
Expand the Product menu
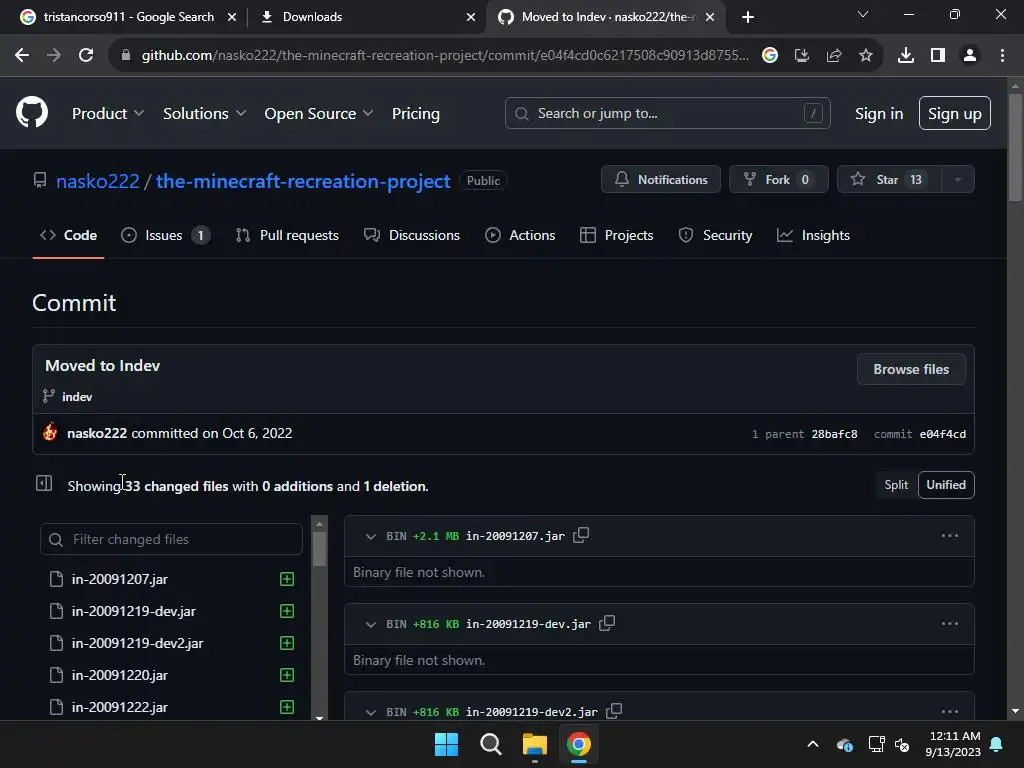[107, 113]
